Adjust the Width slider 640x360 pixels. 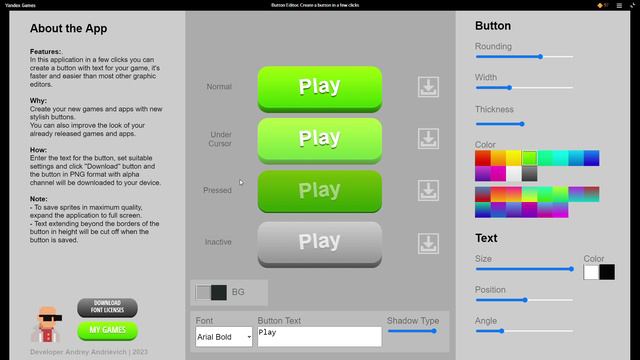(x=524, y=88)
